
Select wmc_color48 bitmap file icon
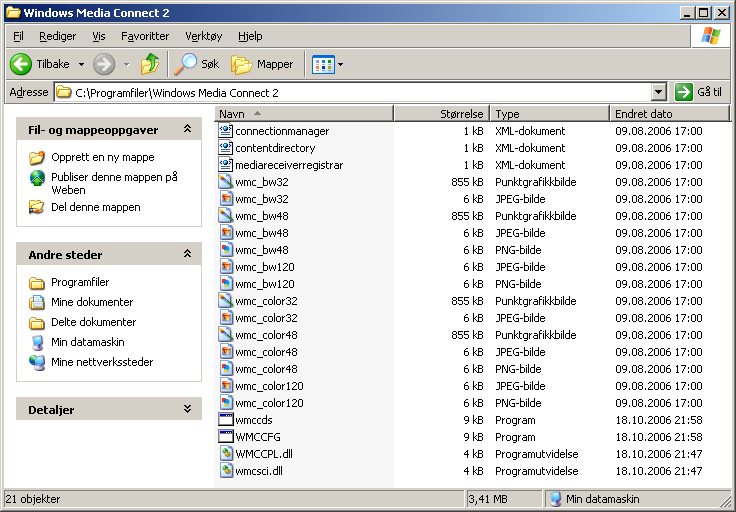[226, 335]
